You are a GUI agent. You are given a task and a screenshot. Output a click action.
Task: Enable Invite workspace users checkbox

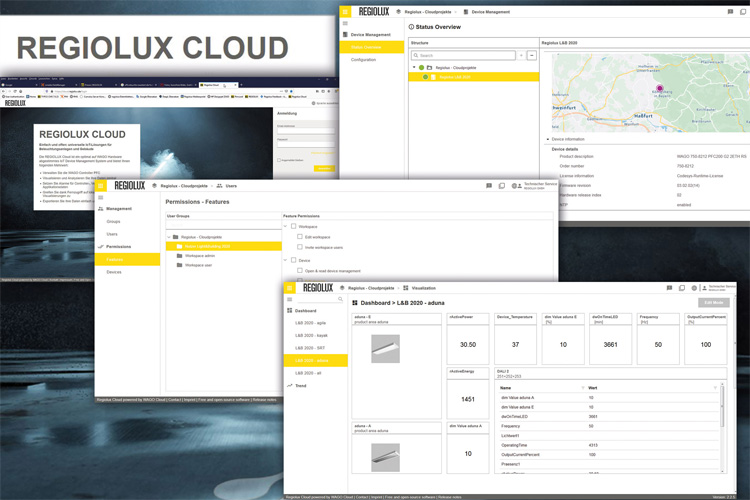pyautogui.click(x=300, y=247)
